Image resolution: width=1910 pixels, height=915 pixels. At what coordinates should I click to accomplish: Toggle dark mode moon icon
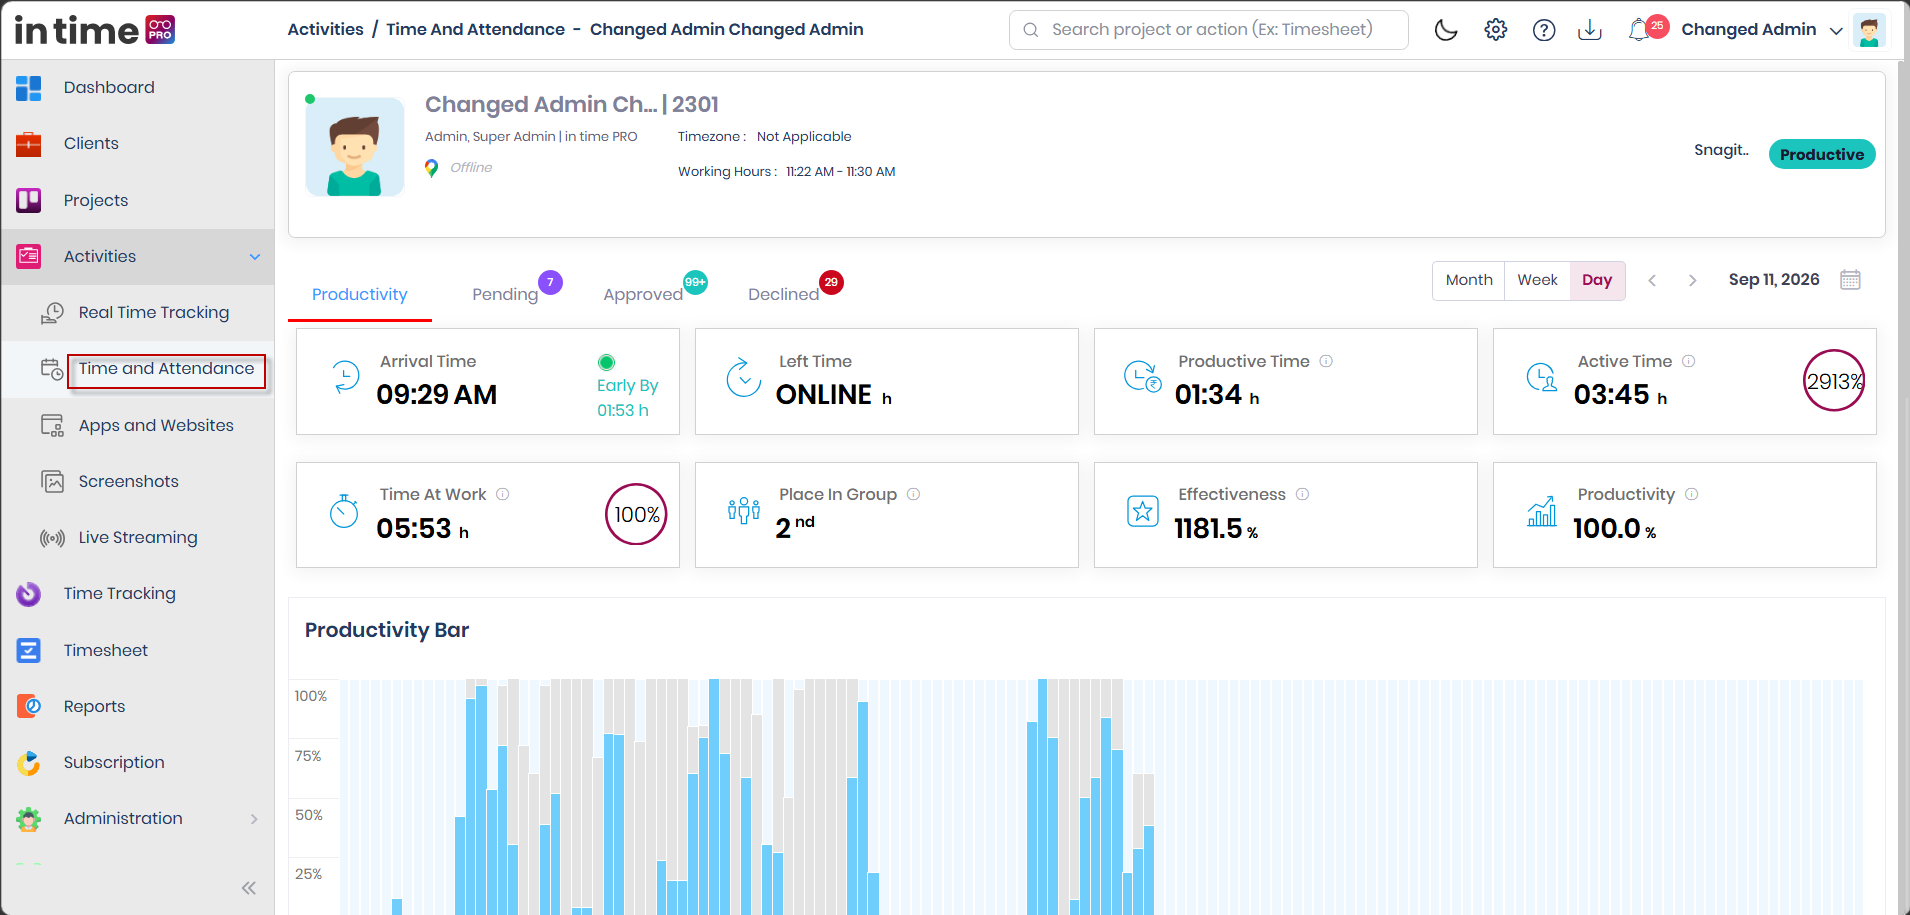[x=1446, y=30]
